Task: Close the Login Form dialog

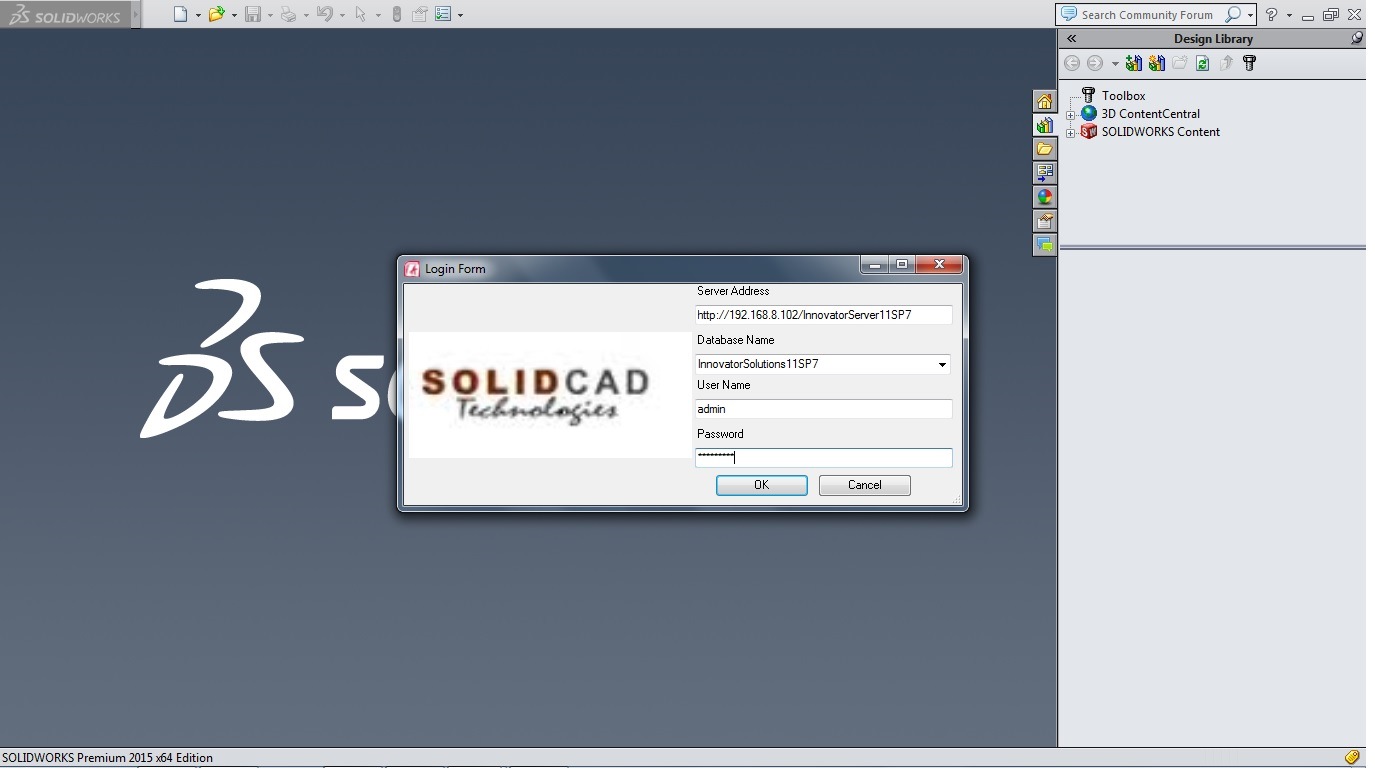Action: tap(939, 265)
